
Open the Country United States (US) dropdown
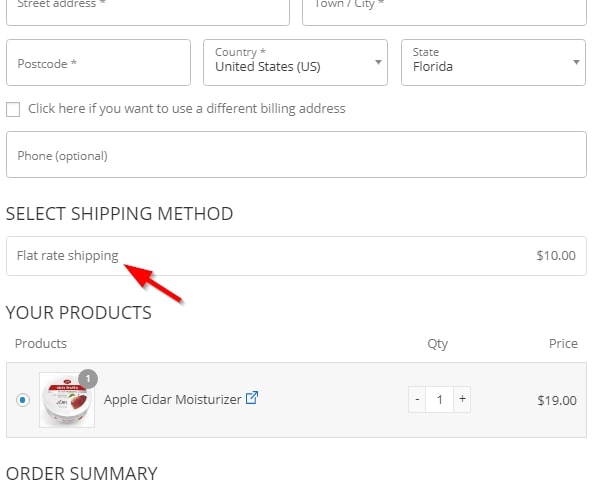pos(295,62)
